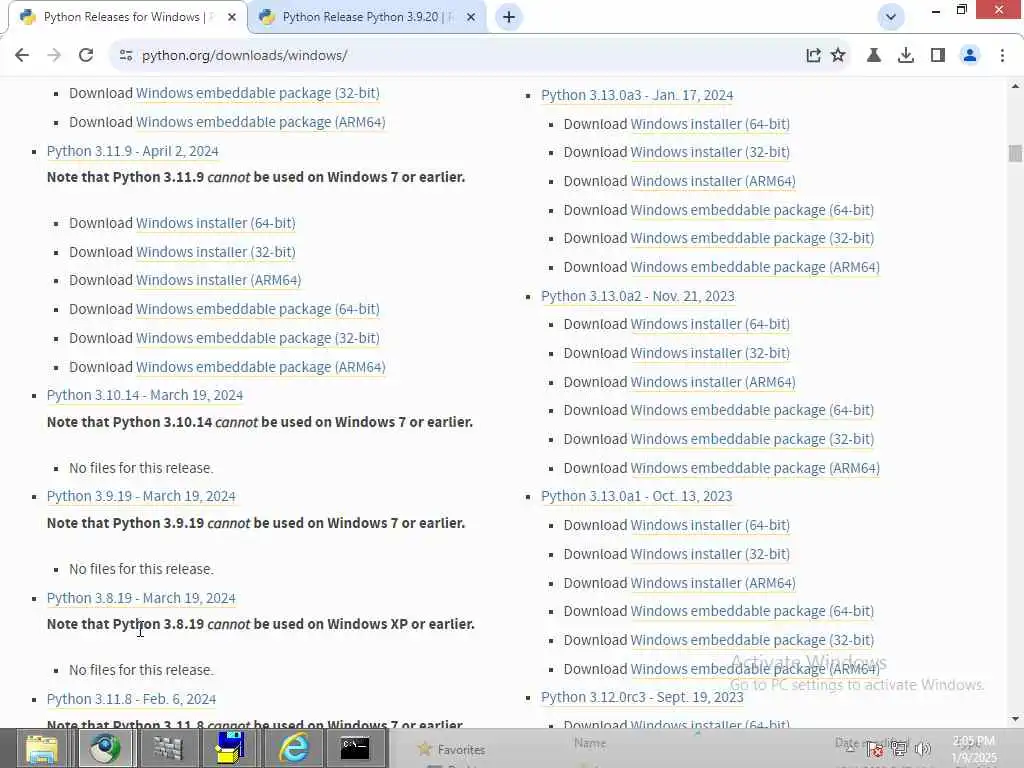Click scrollbar down arrow
This screenshot has width=1024, height=768.
(x=1015, y=719)
